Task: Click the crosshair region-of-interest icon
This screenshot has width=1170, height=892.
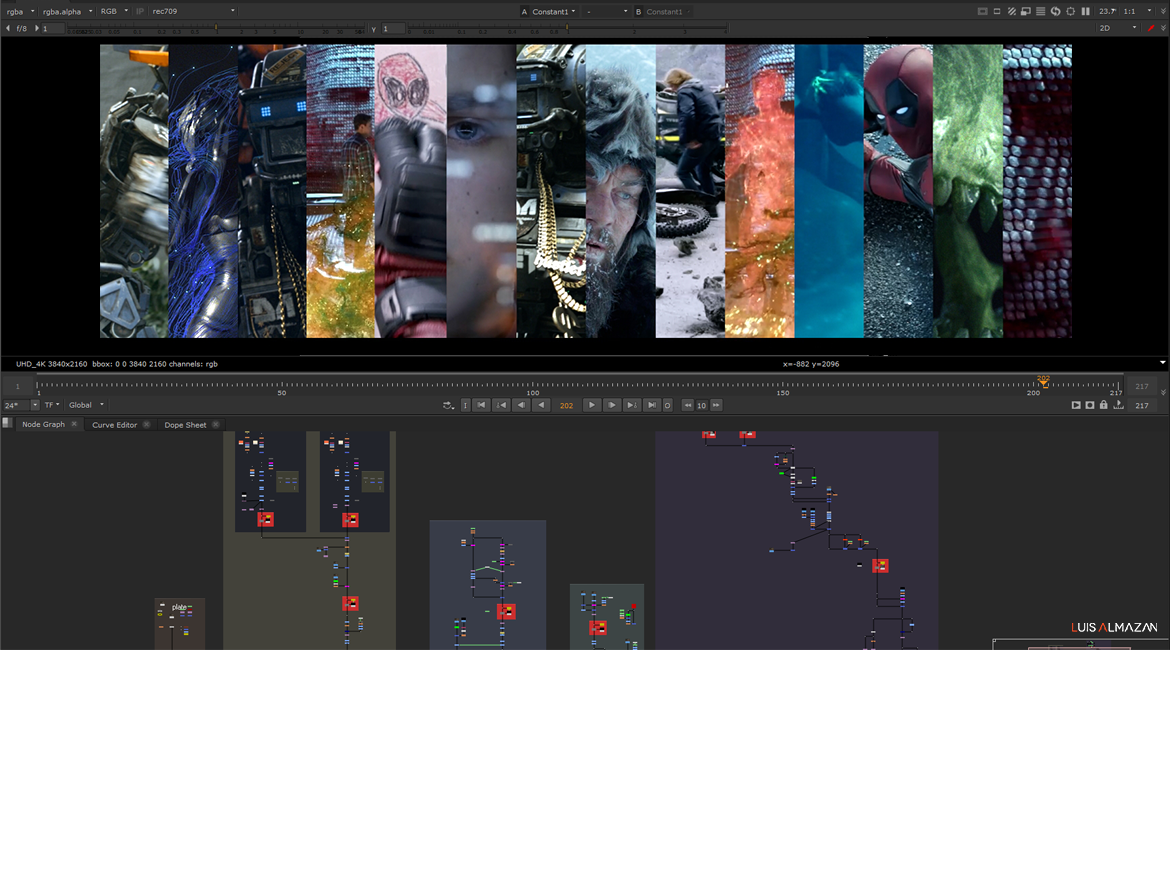Action: (x=1070, y=11)
